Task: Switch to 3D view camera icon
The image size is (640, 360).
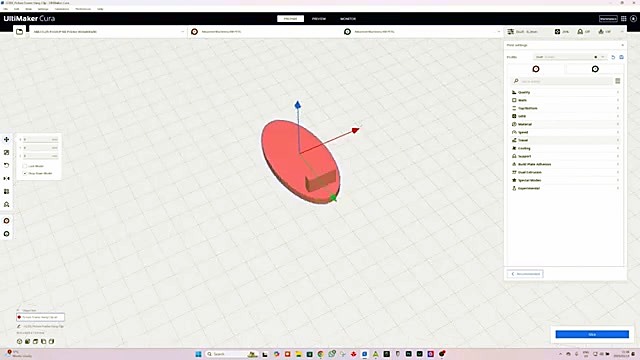Action: pyautogui.click(x=19, y=341)
